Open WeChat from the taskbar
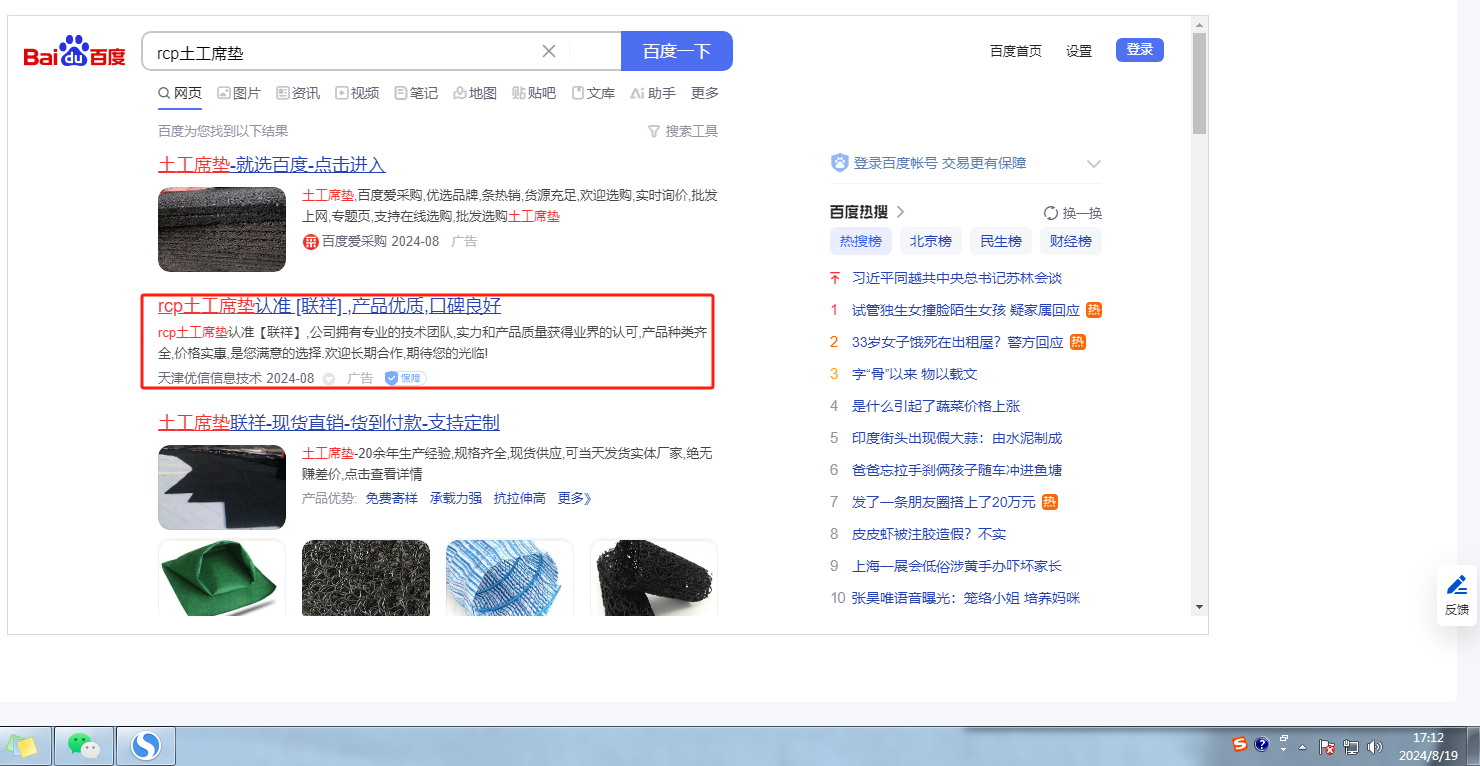1480x766 pixels. [x=84, y=746]
